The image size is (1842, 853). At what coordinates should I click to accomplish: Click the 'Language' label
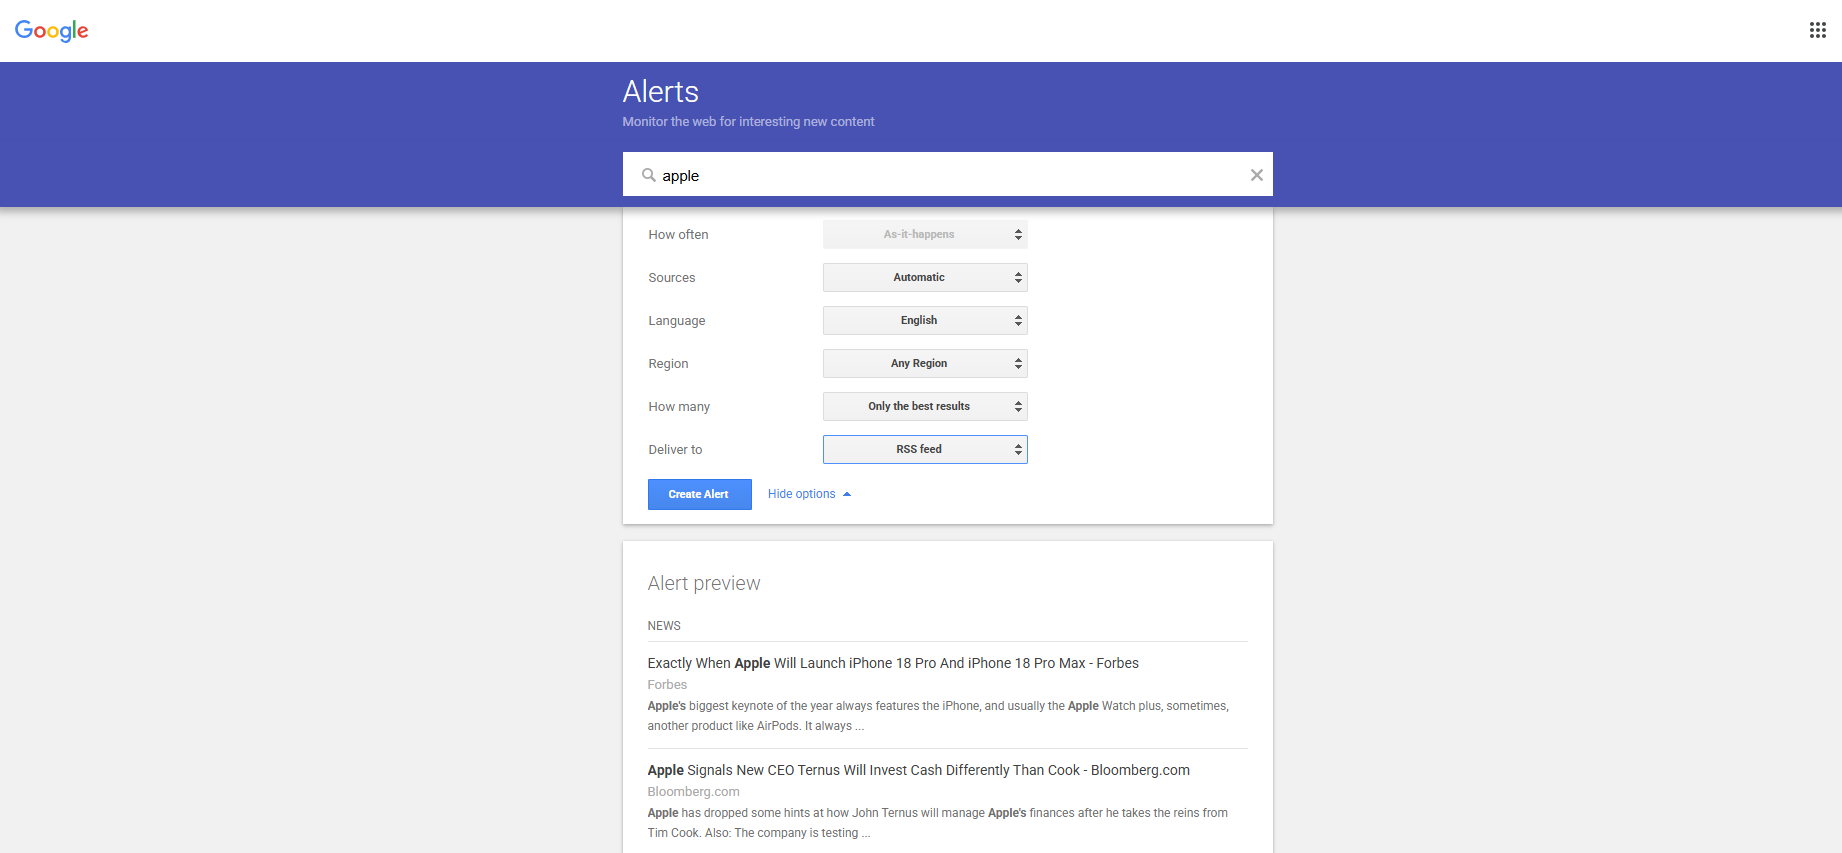(676, 321)
